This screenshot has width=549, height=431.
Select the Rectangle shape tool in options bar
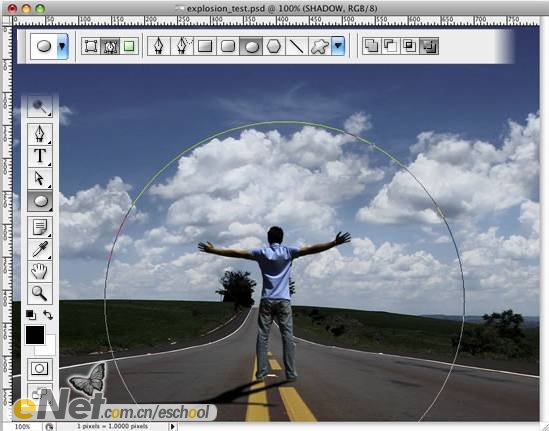pyautogui.click(x=205, y=46)
